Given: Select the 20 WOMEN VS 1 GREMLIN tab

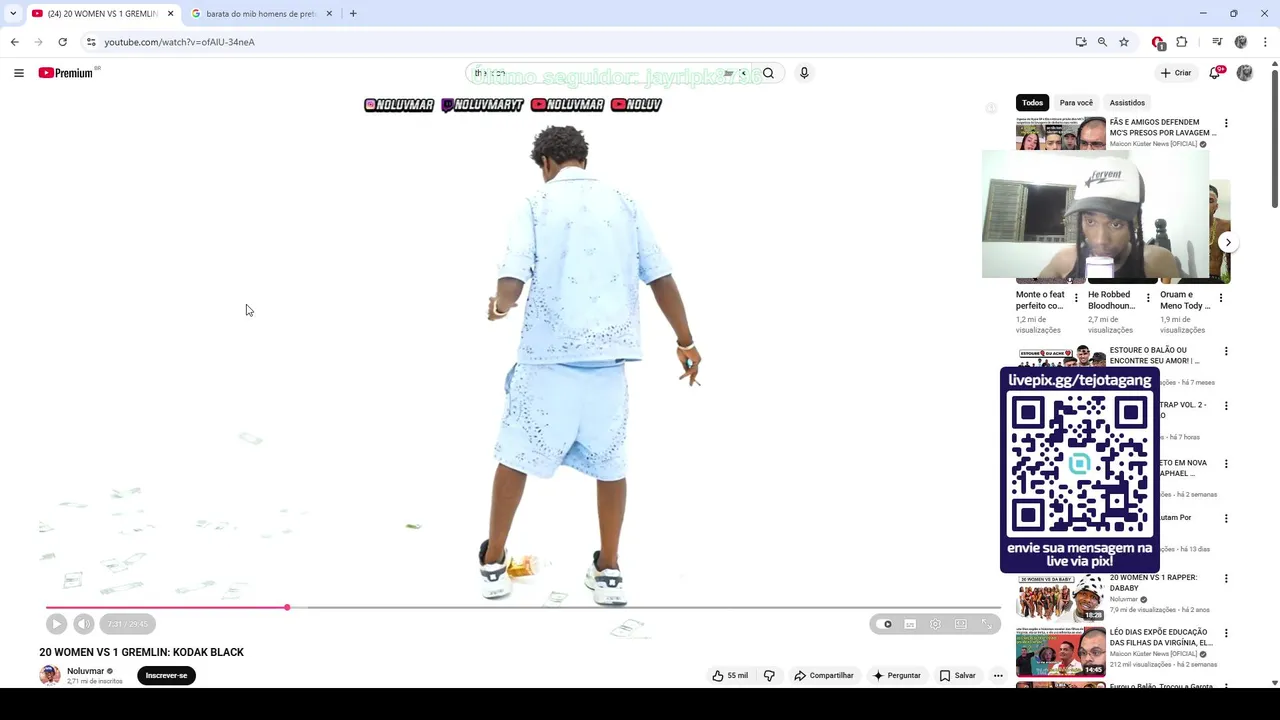Looking at the screenshot, I should 102,14.
